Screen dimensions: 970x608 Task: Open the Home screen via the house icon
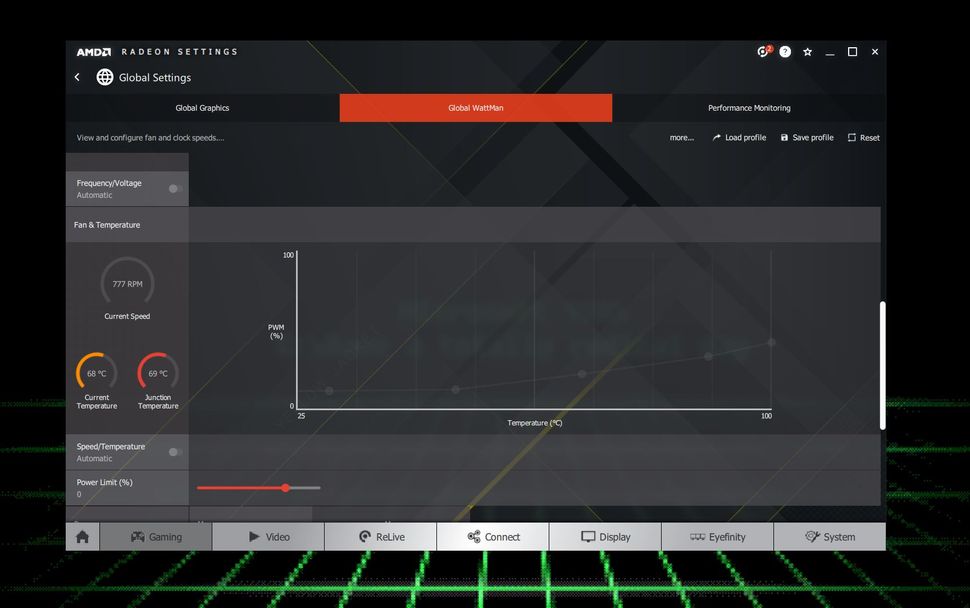[x=82, y=536]
